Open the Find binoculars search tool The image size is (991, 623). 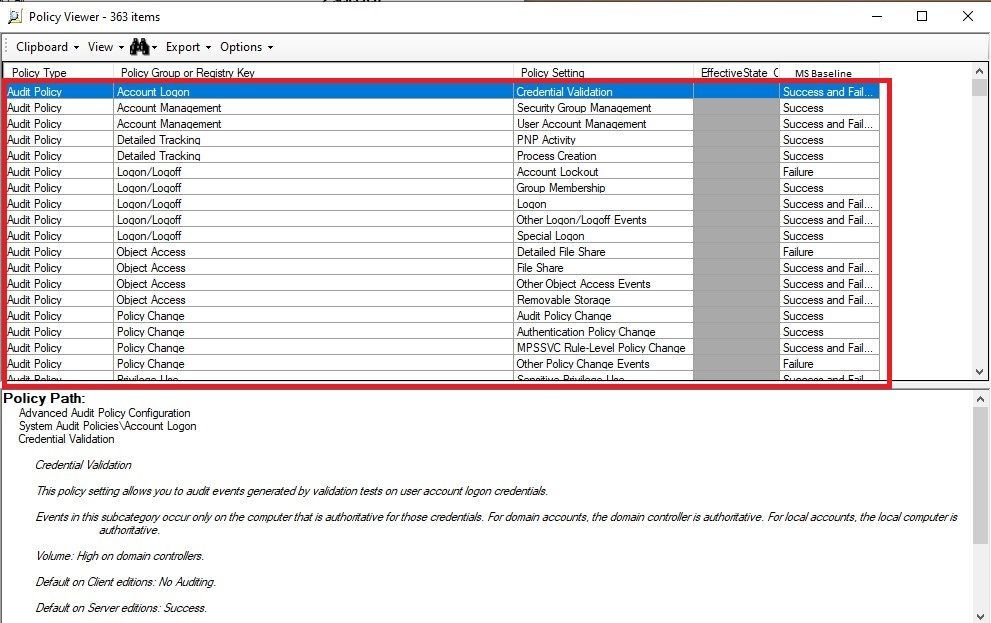pos(141,46)
